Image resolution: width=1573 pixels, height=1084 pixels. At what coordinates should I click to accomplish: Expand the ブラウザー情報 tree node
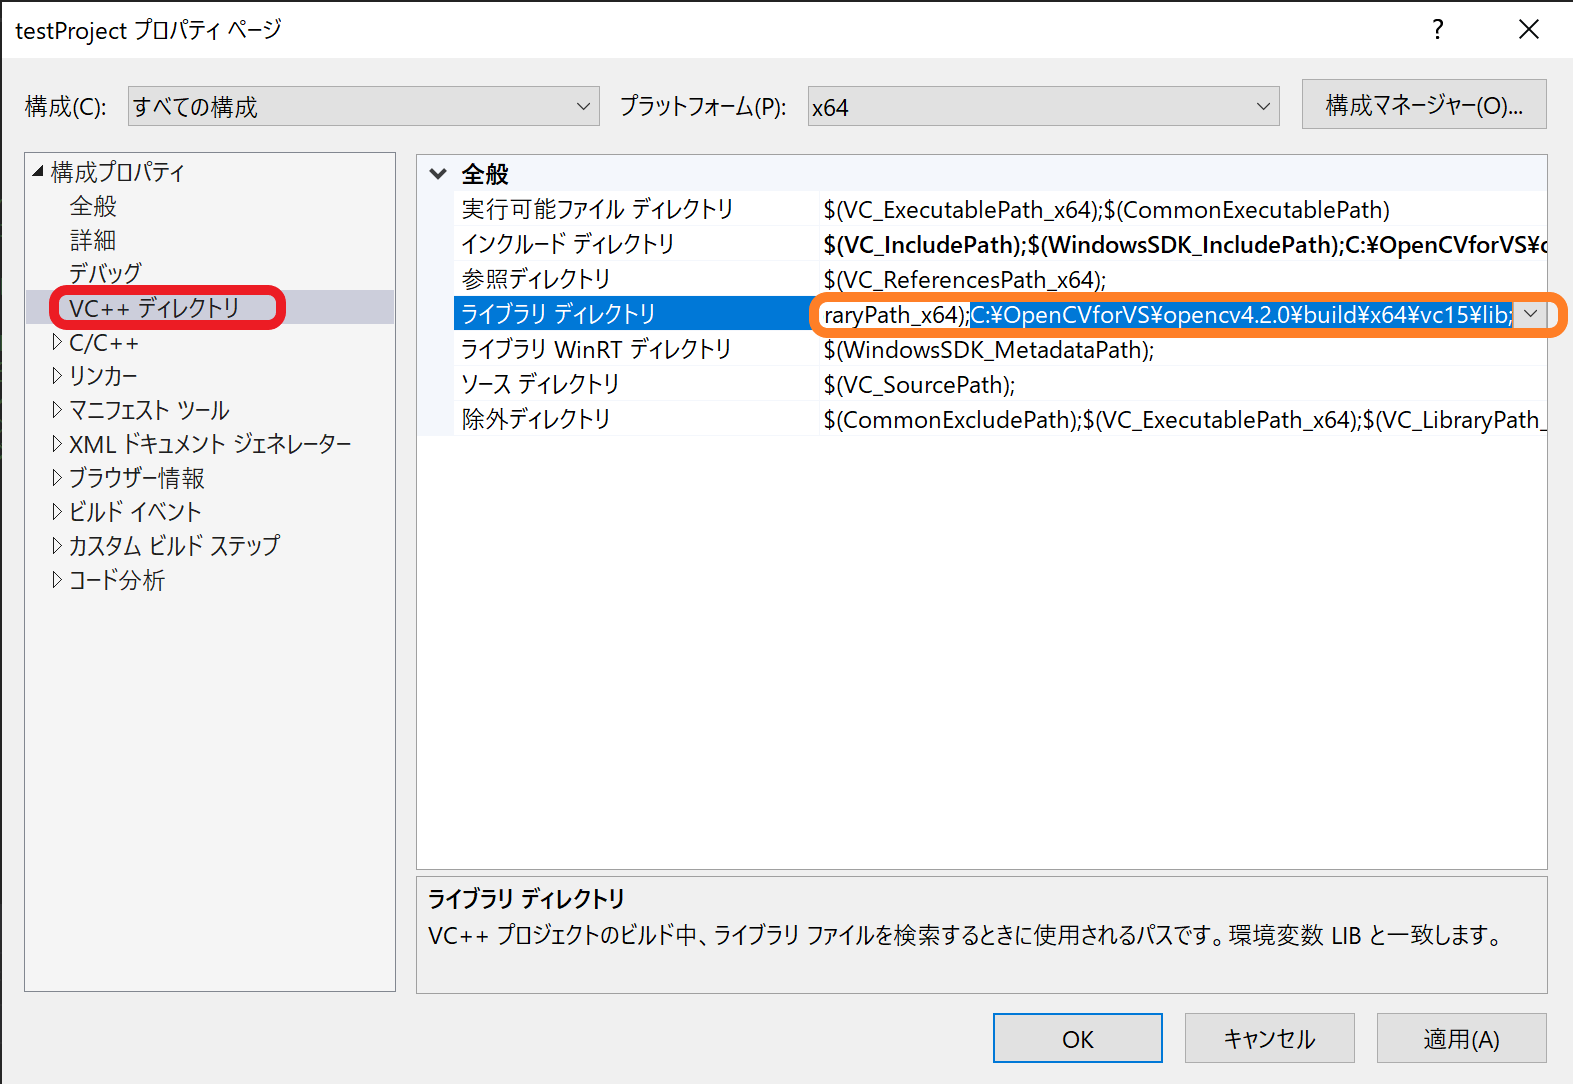click(x=57, y=478)
